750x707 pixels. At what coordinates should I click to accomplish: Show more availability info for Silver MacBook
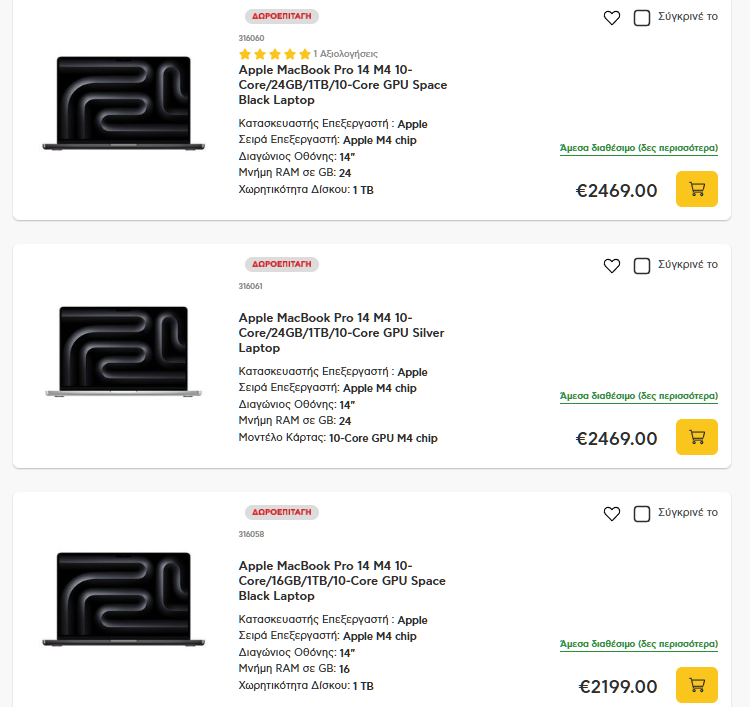click(x=638, y=396)
